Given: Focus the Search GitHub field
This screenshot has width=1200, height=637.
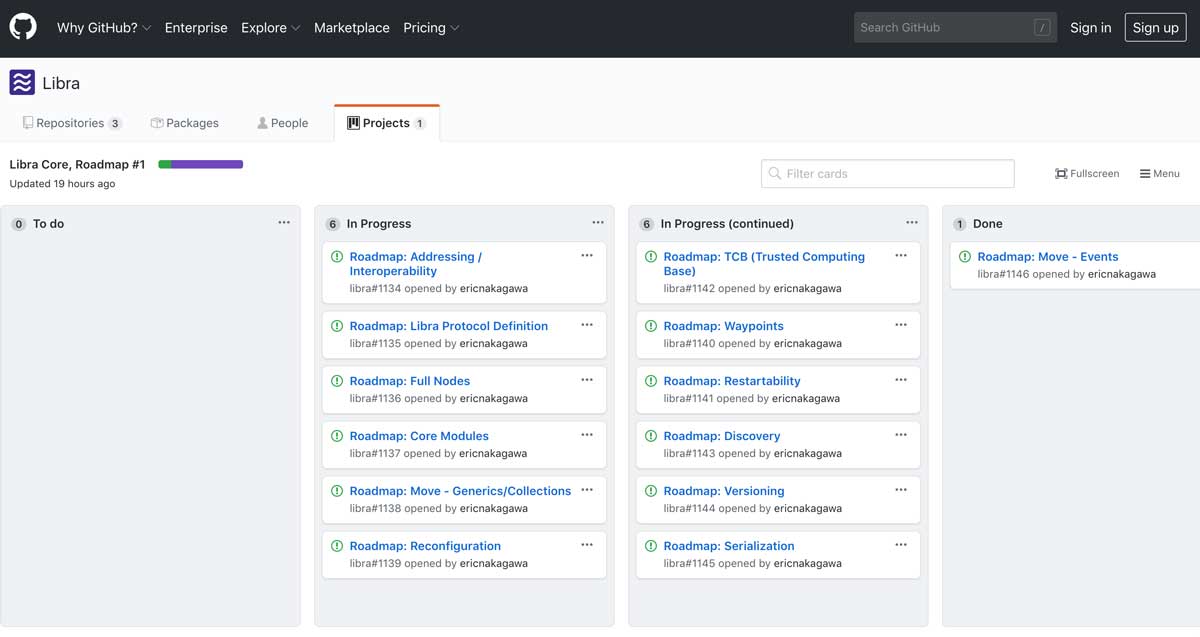Looking at the screenshot, I should tap(955, 28).
